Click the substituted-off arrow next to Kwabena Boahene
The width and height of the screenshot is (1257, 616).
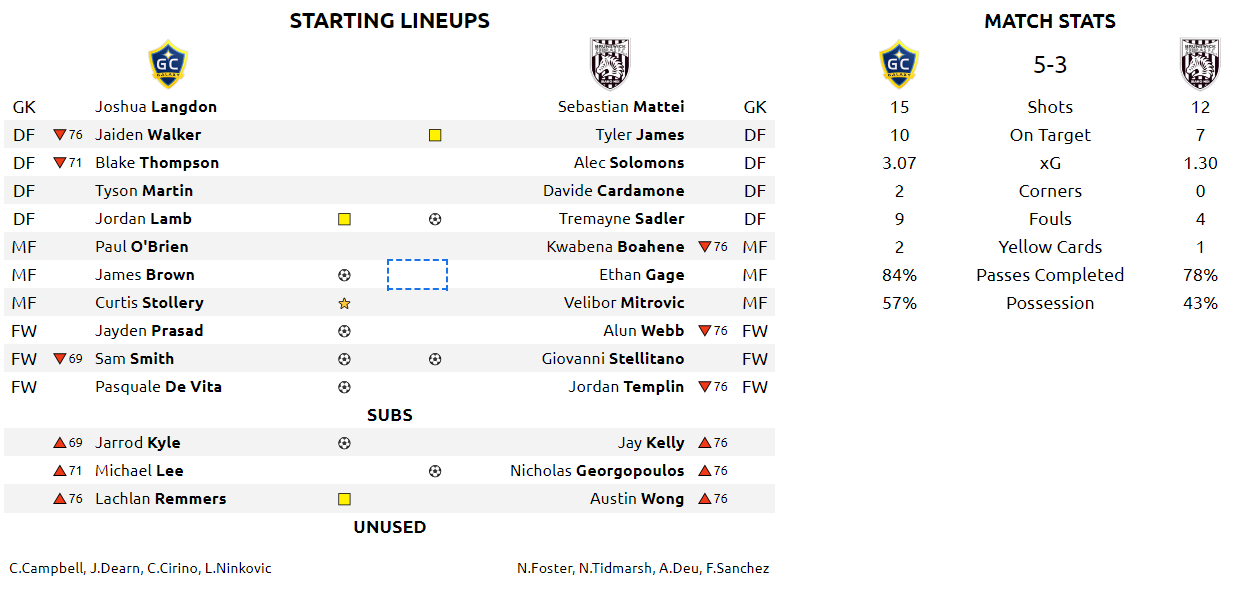705,247
